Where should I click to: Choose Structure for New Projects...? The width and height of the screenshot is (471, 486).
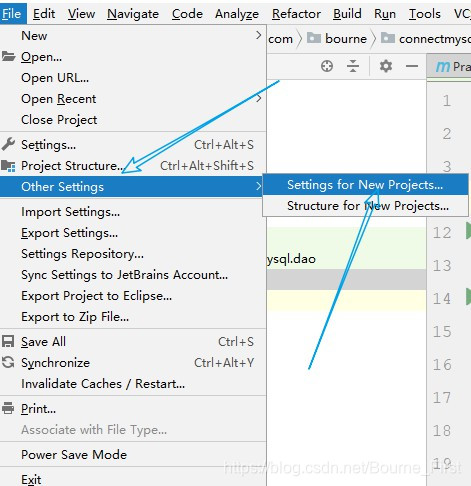click(365, 205)
